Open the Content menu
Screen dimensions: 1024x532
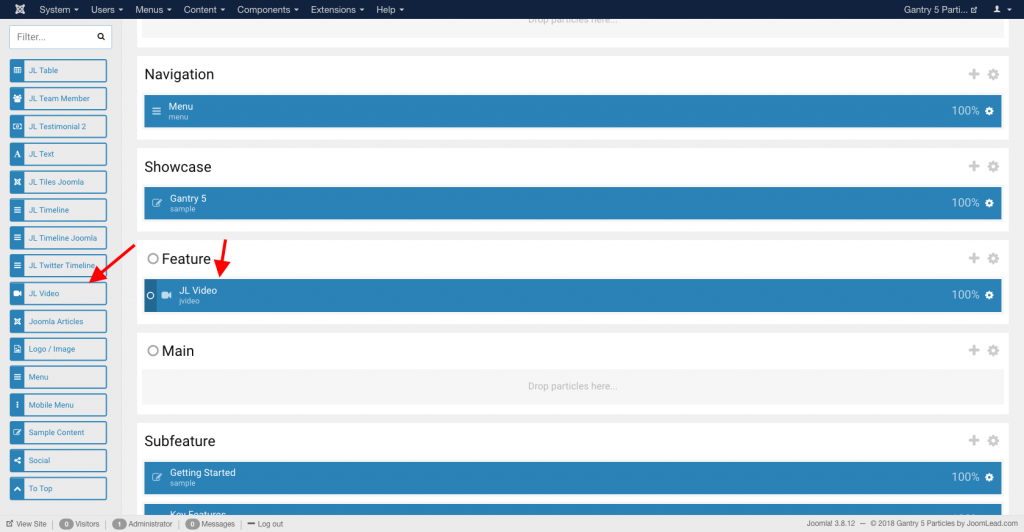tap(204, 10)
